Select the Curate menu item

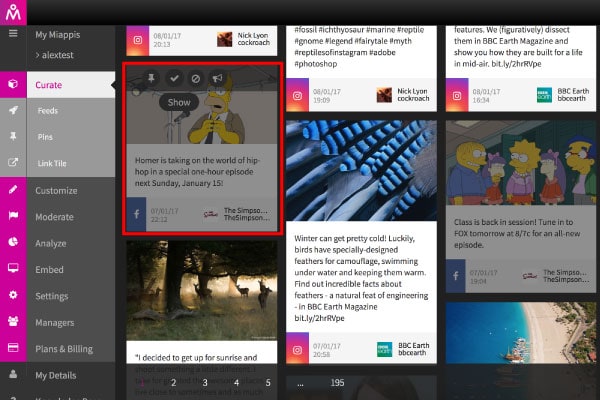(71, 85)
